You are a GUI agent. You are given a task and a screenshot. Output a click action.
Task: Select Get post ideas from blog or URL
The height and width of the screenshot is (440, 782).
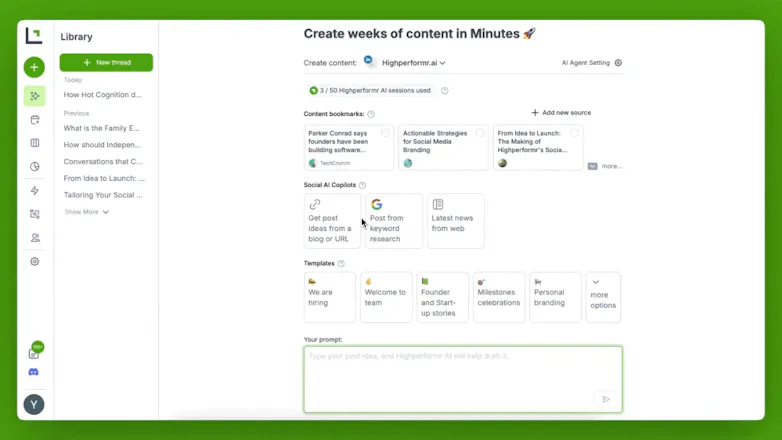[x=332, y=220]
